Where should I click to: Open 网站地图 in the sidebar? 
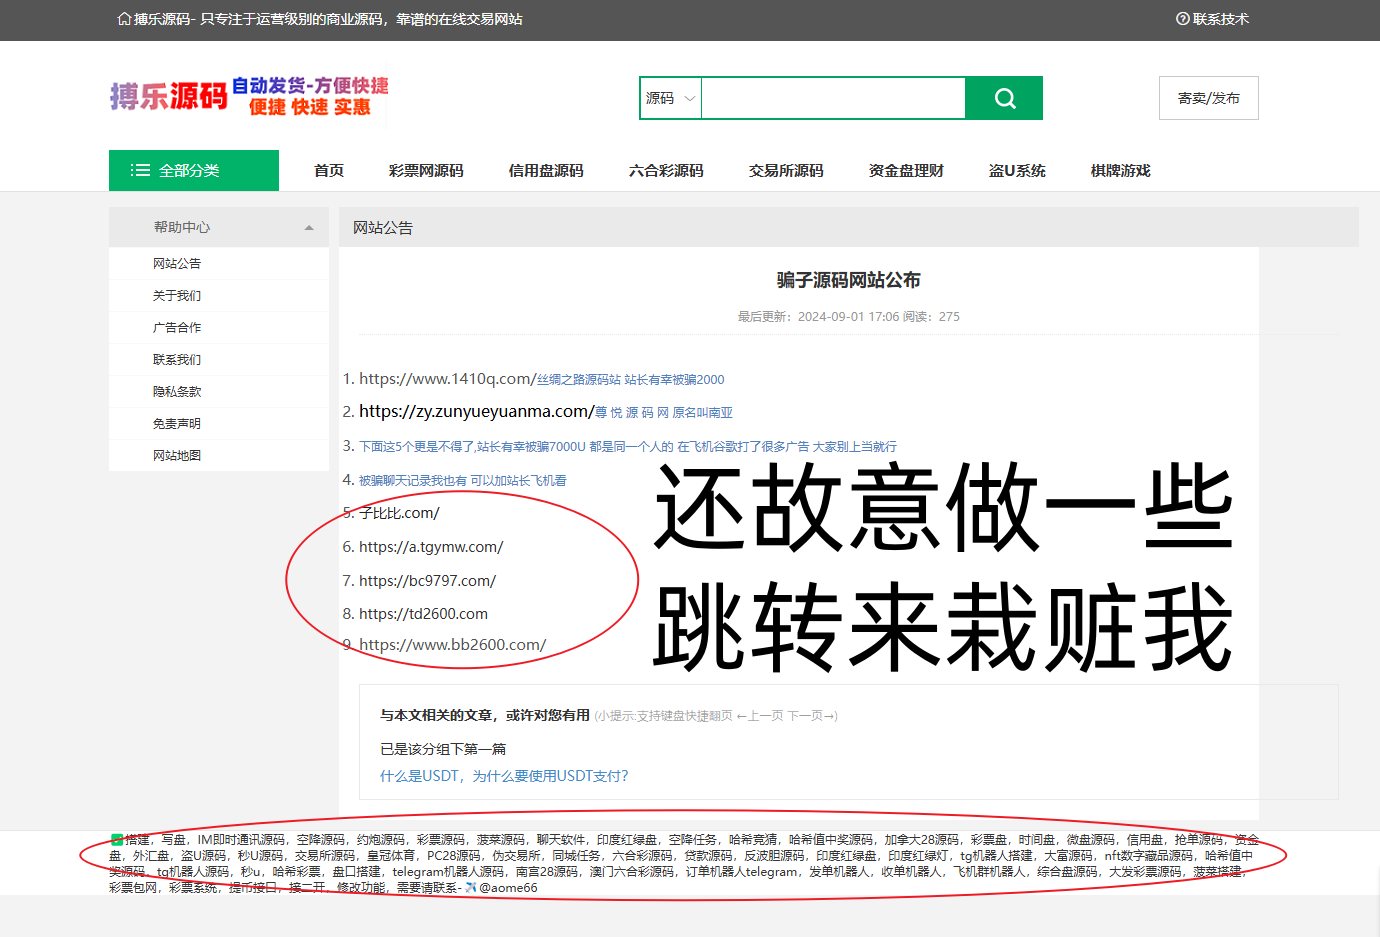tap(177, 456)
